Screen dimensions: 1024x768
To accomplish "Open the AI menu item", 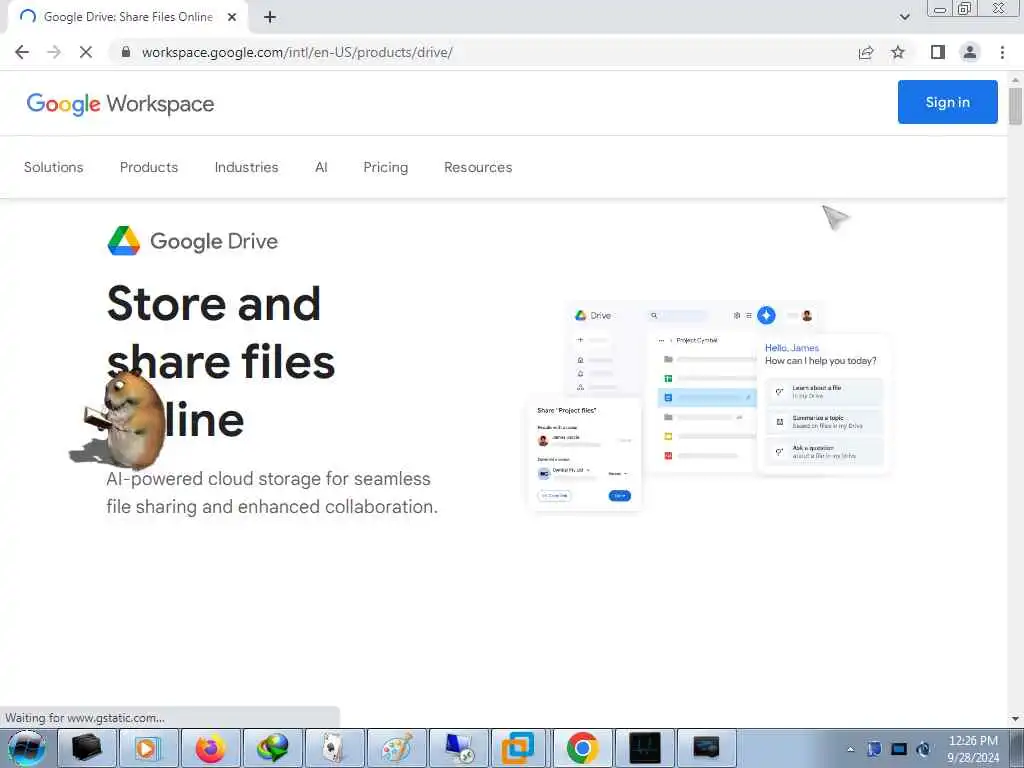I will pyautogui.click(x=321, y=167).
